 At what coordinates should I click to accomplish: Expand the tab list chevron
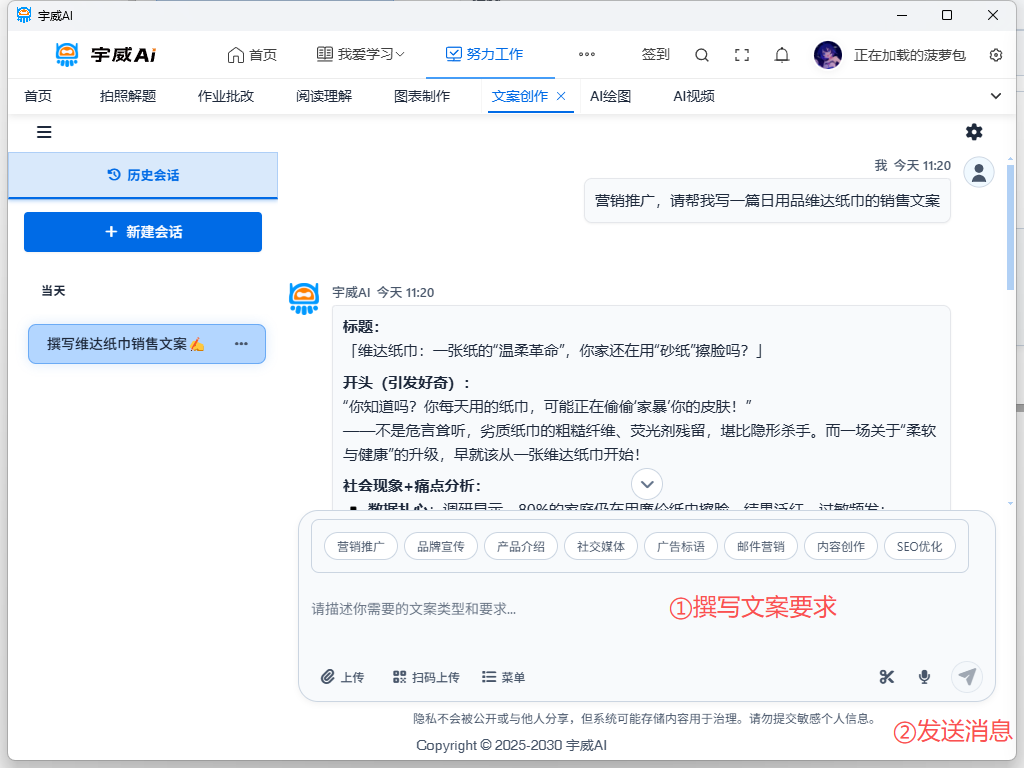995,96
